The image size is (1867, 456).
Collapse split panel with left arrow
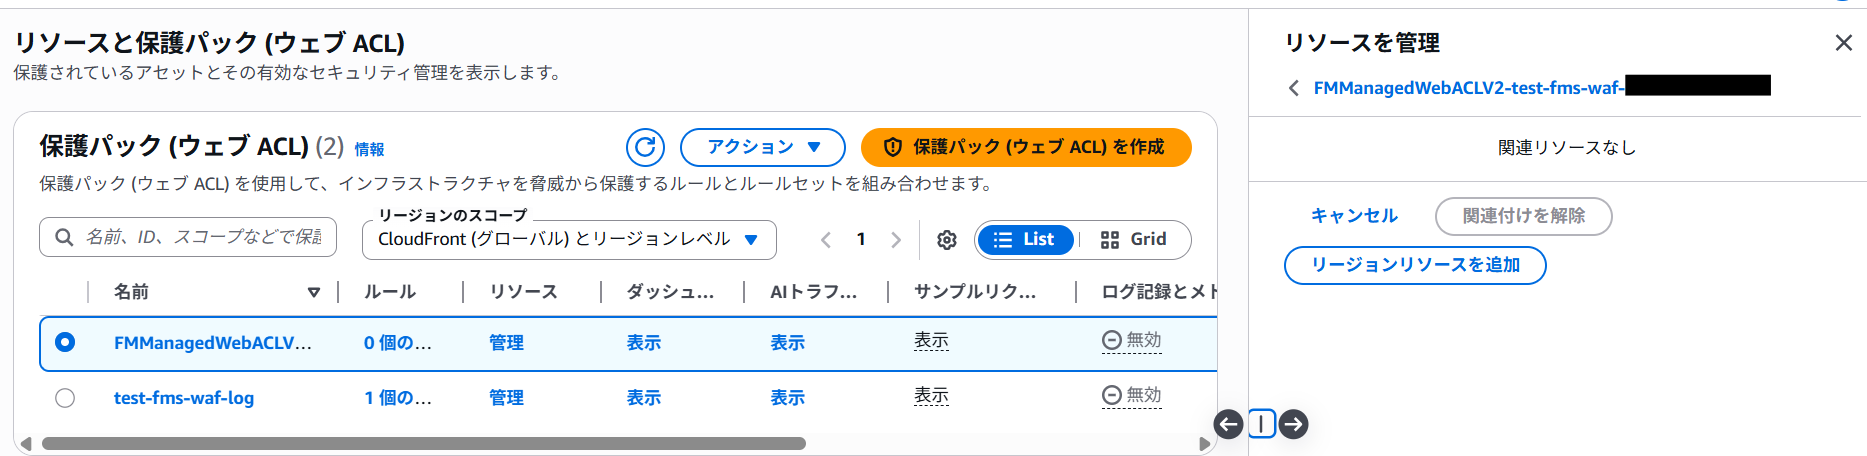pyautogui.click(x=1228, y=424)
